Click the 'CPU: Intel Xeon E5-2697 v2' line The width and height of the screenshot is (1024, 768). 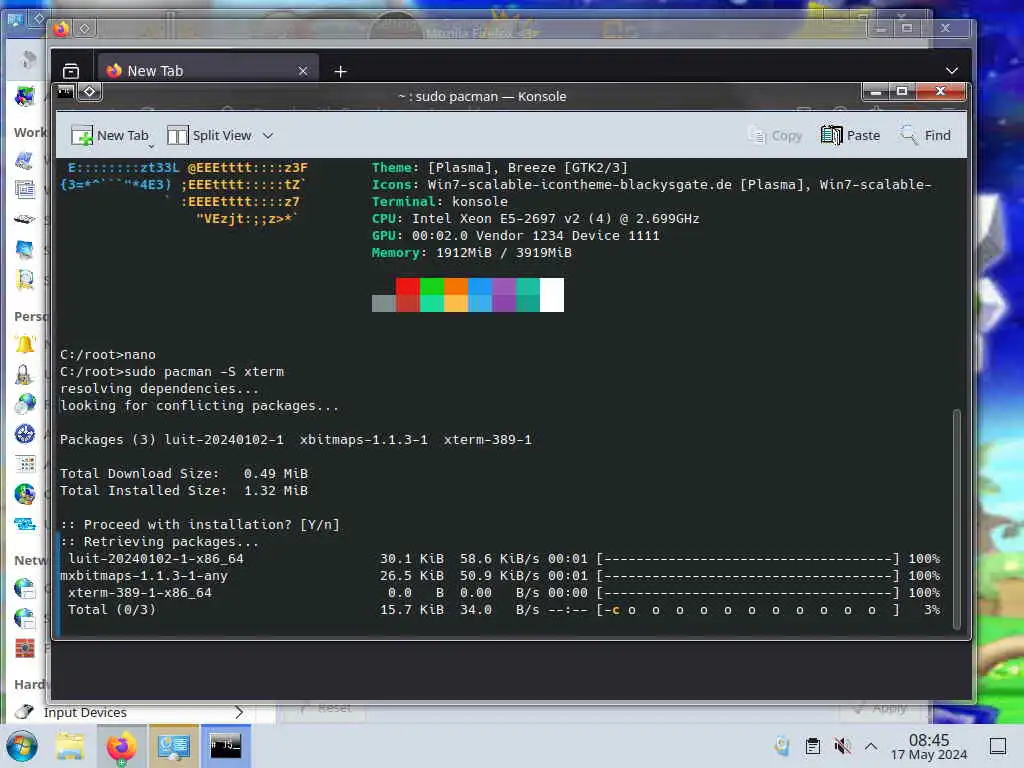(536, 219)
